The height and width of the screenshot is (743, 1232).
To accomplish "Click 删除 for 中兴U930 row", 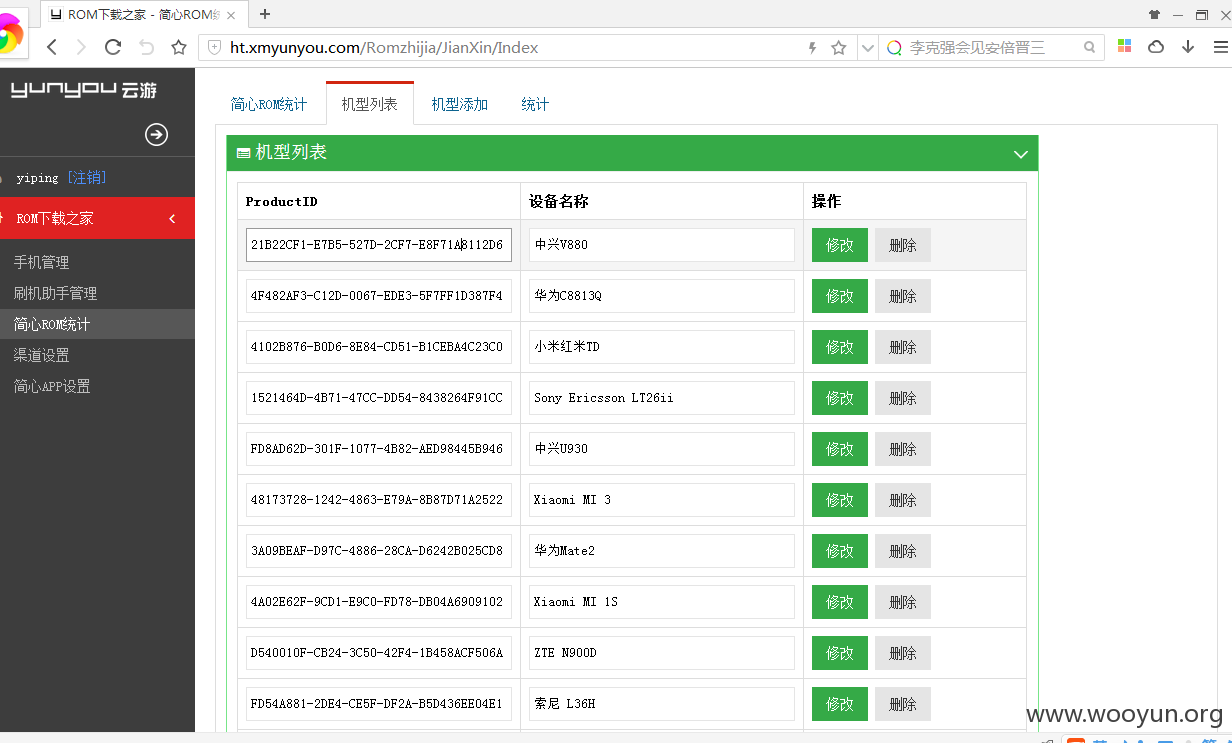I will pyautogui.click(x=903, y=449).
